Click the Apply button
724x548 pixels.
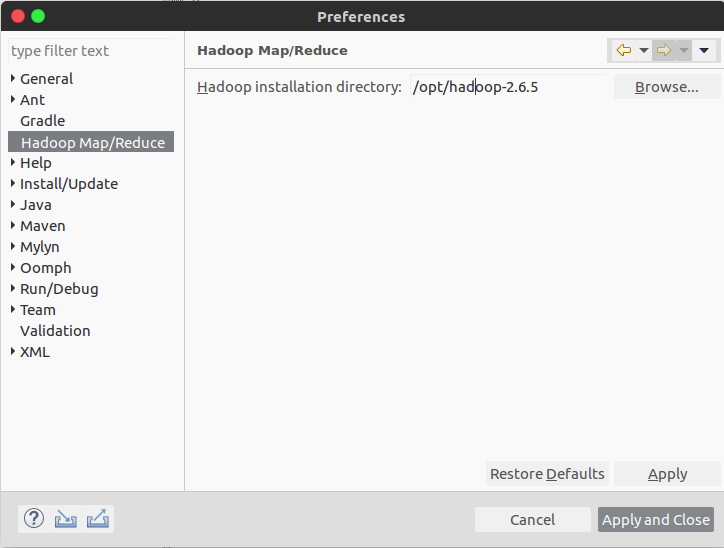click(x=667, y=474)
